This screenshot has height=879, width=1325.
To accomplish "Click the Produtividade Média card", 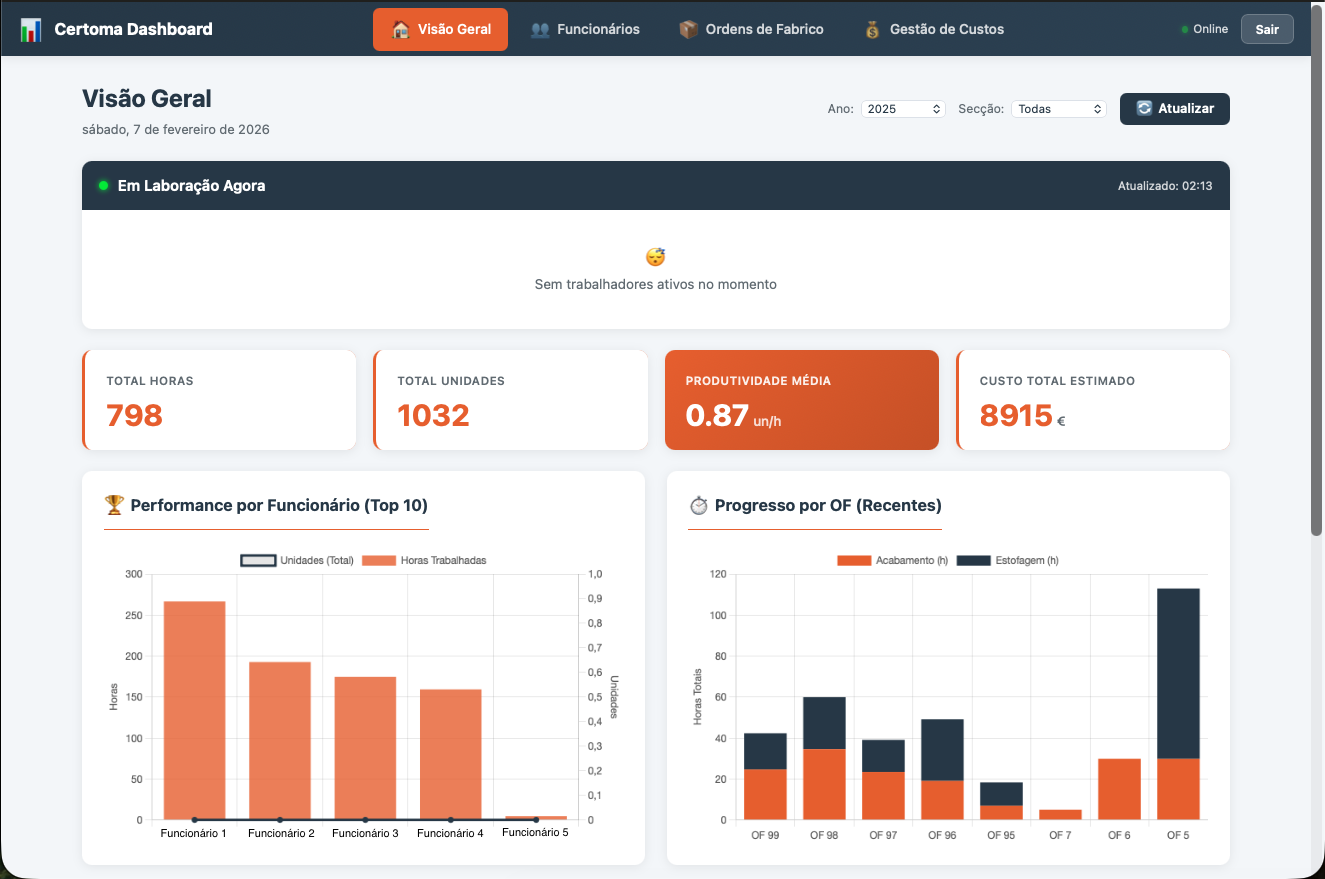I will (x=802, y=400).
